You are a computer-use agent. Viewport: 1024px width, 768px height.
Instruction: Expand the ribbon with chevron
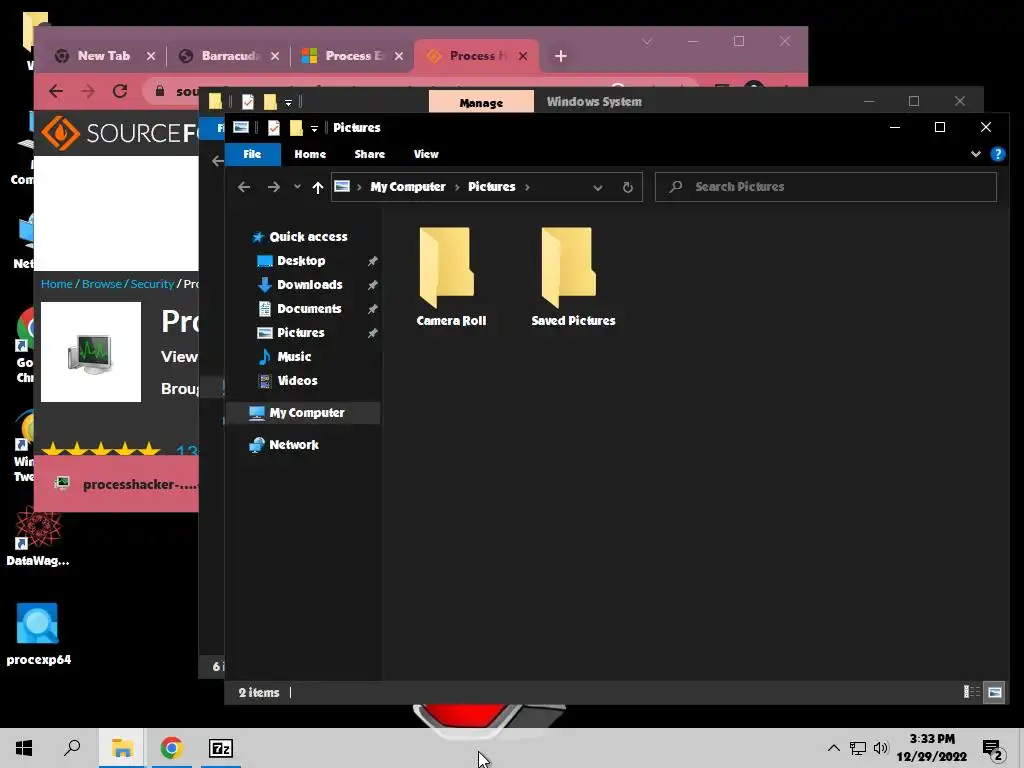tap(975, 154)
